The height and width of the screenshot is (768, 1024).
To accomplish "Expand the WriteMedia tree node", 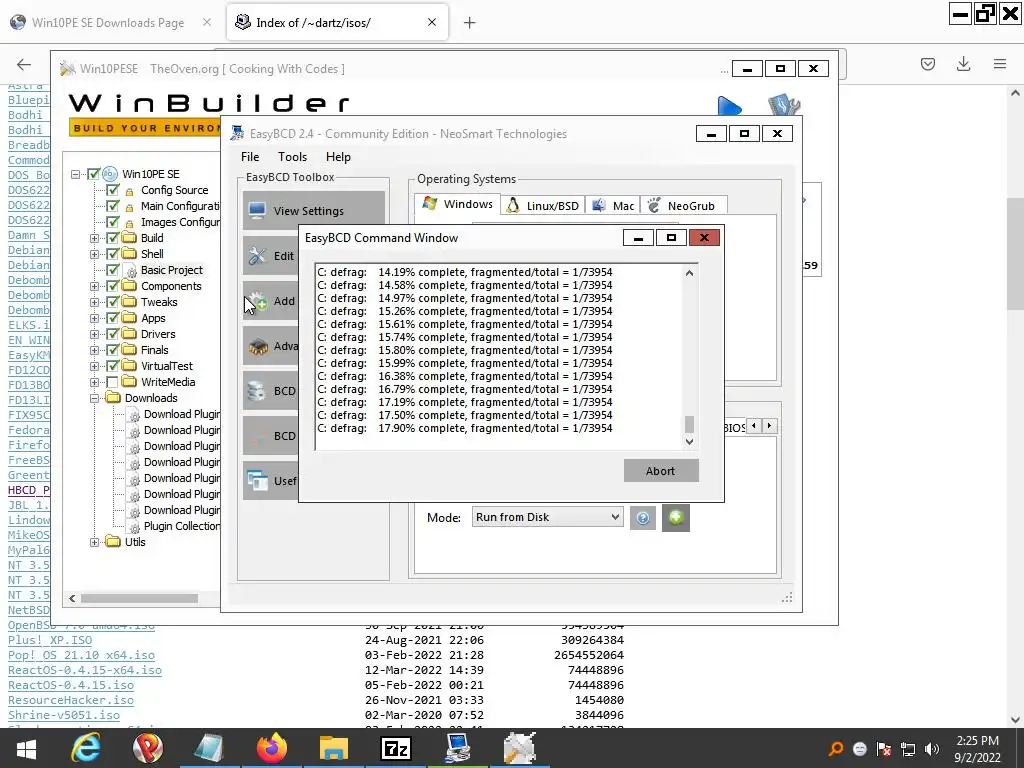I will pos(95,382).
